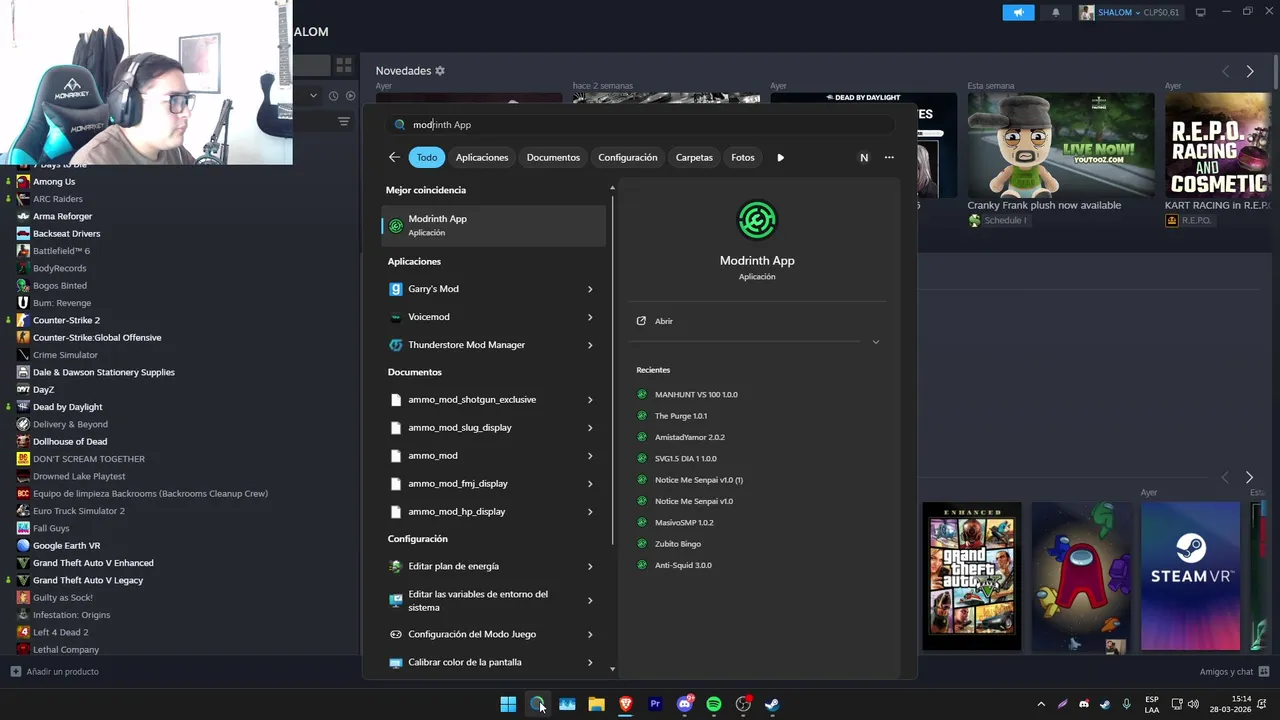Image resolution: width=1280 pixels, height=720 pixels.
Task: Click Amigos y chat icon in Steam
Action: click(x=1264, y=672)
